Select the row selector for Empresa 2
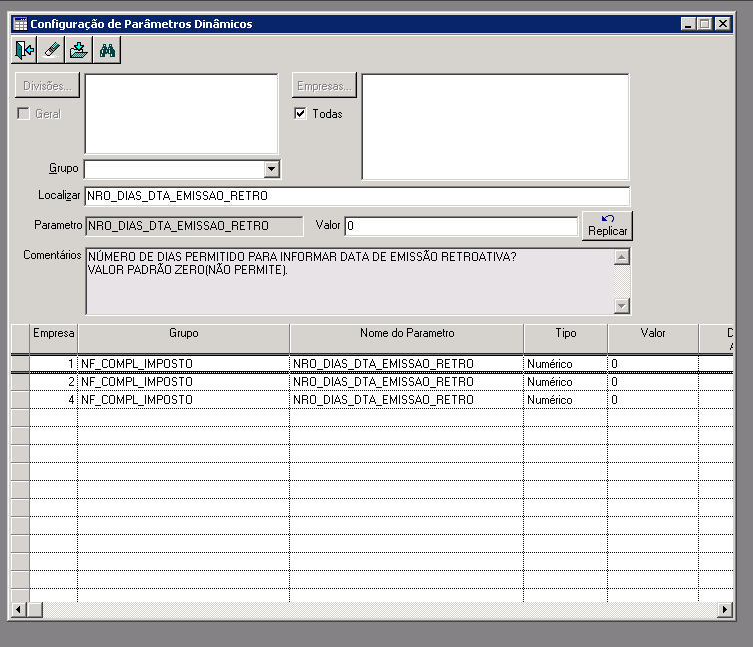This screenshot has height=647, width=753. pos(20,382)
